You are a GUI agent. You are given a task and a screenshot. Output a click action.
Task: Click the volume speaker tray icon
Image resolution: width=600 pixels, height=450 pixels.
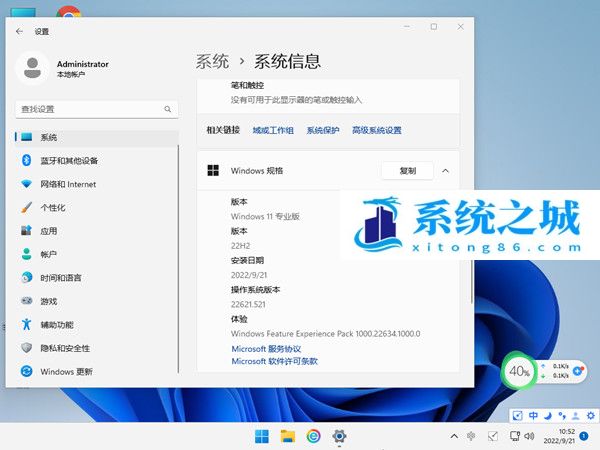point(529,436)
